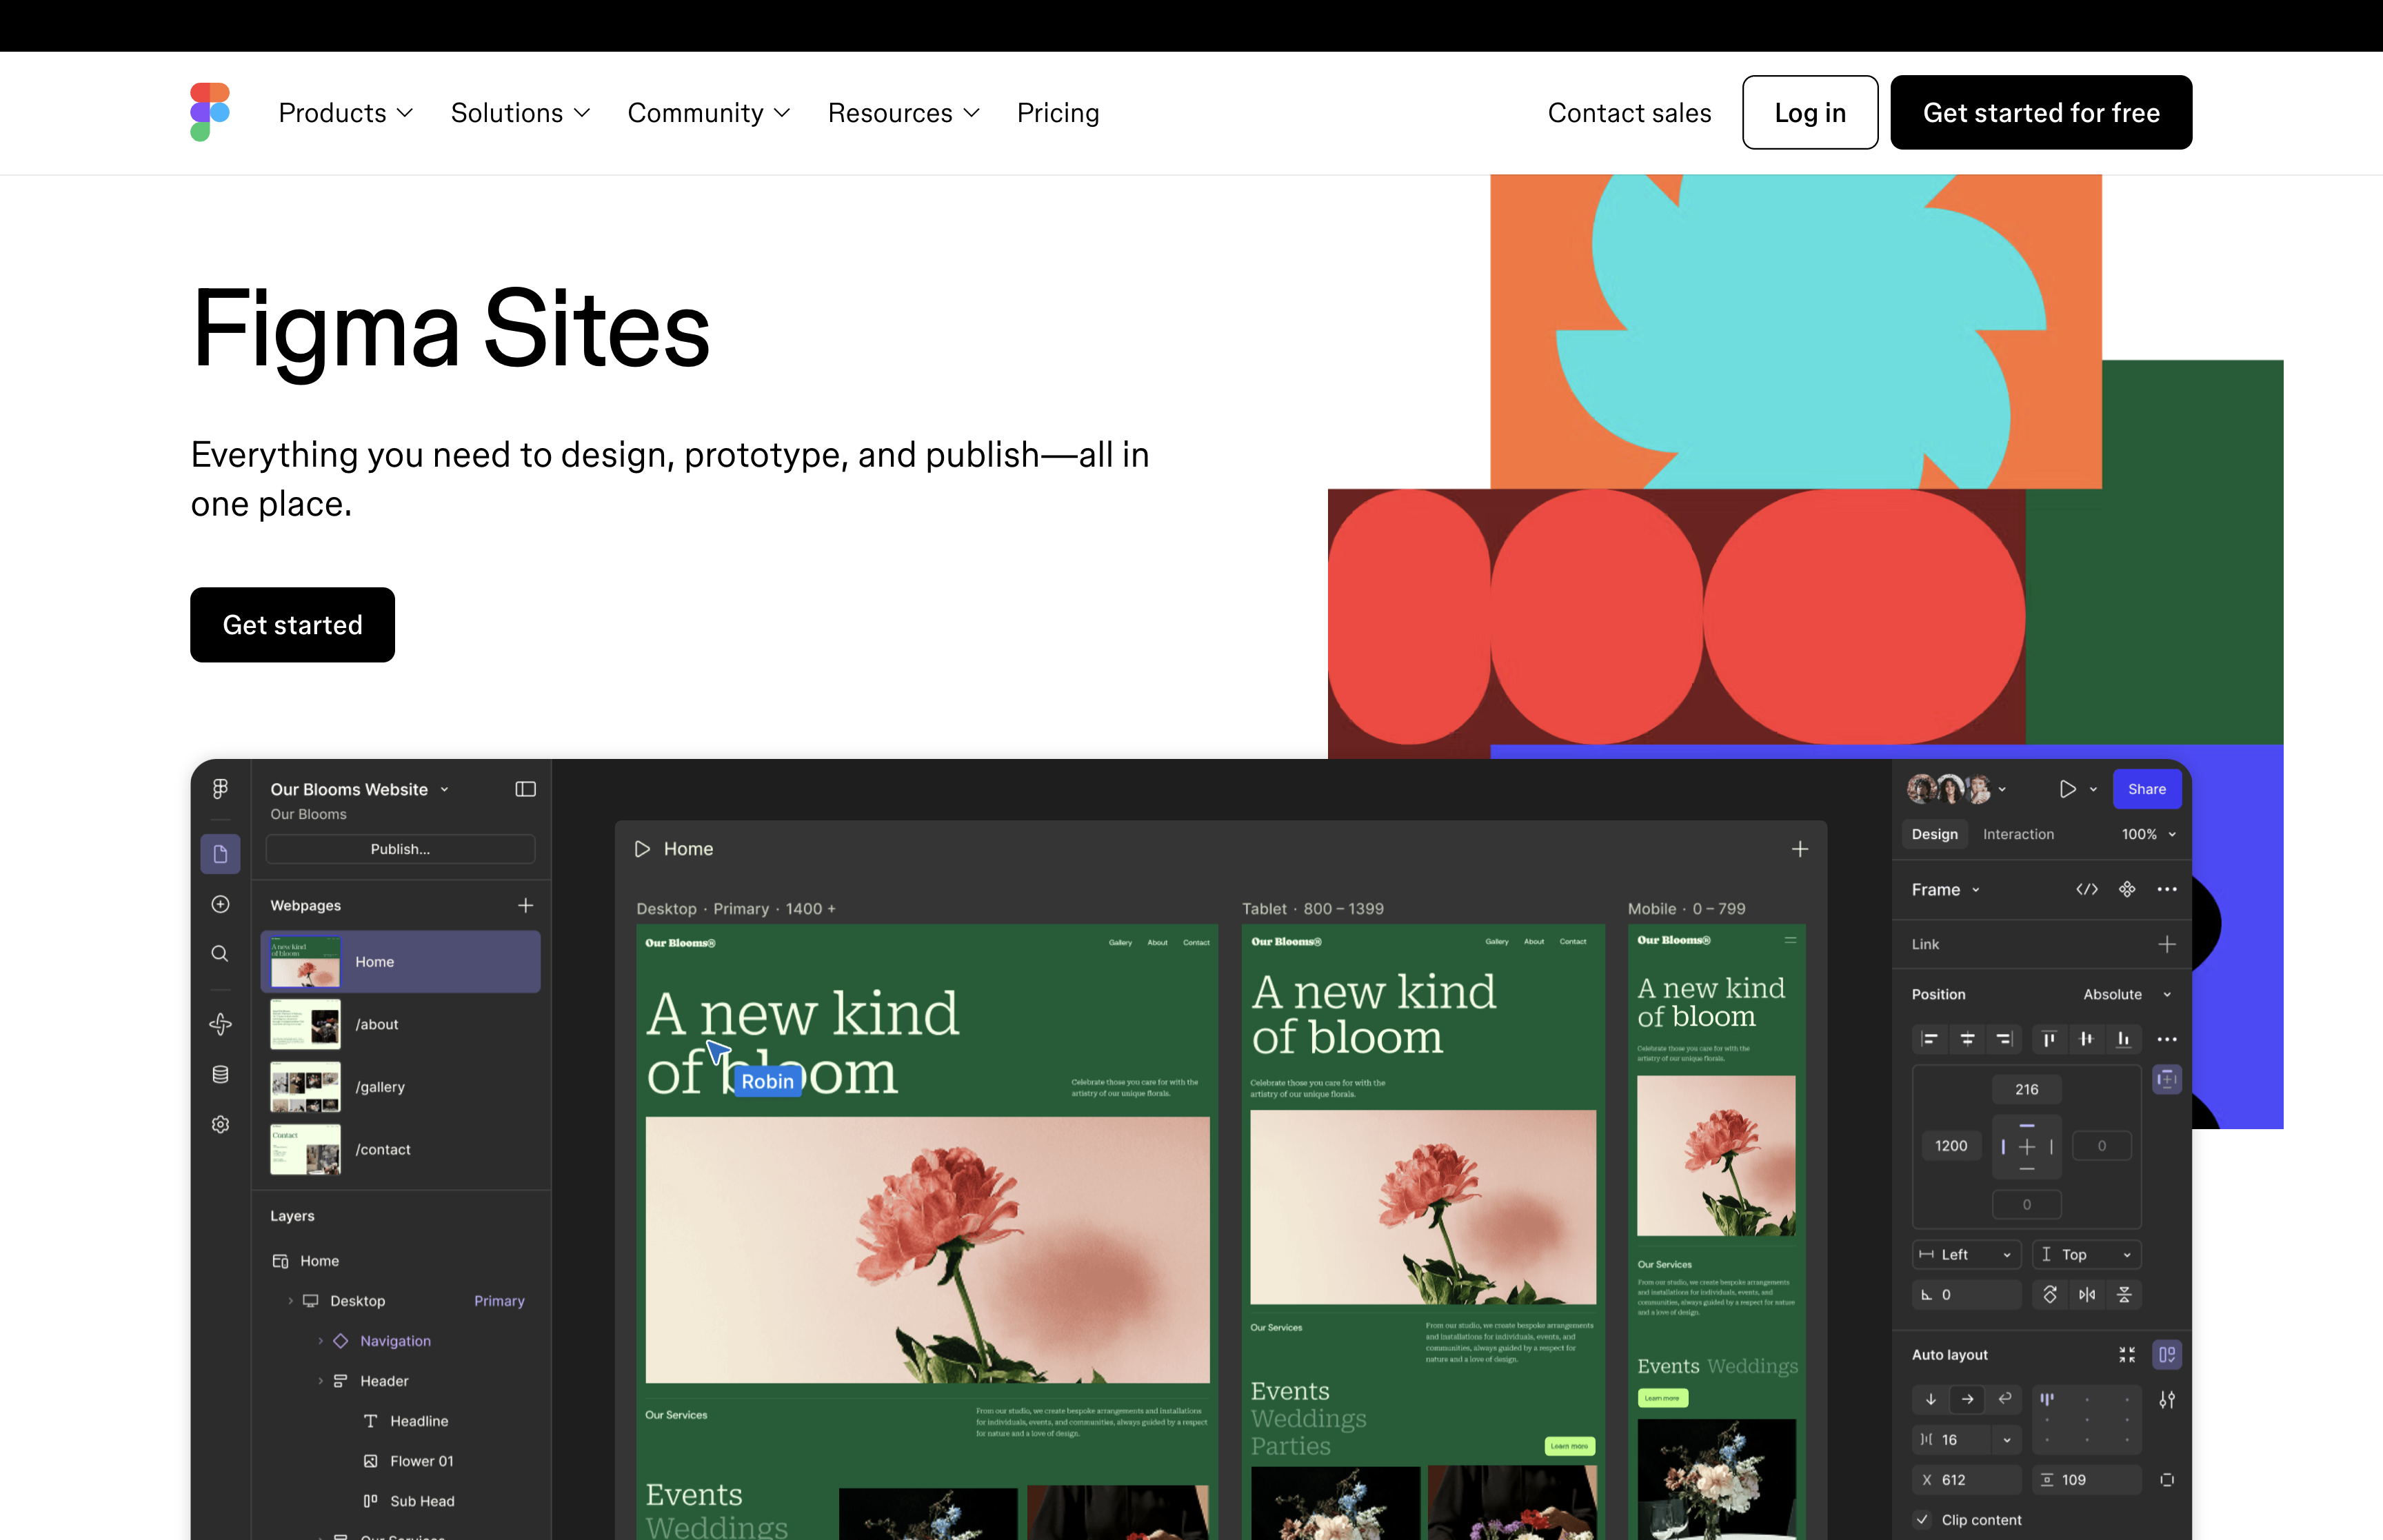This screenshot has width=2383, height=1540.
Task: Open the Resources dropdown menu
Action: pyautogui.click(x=903, y=113)
